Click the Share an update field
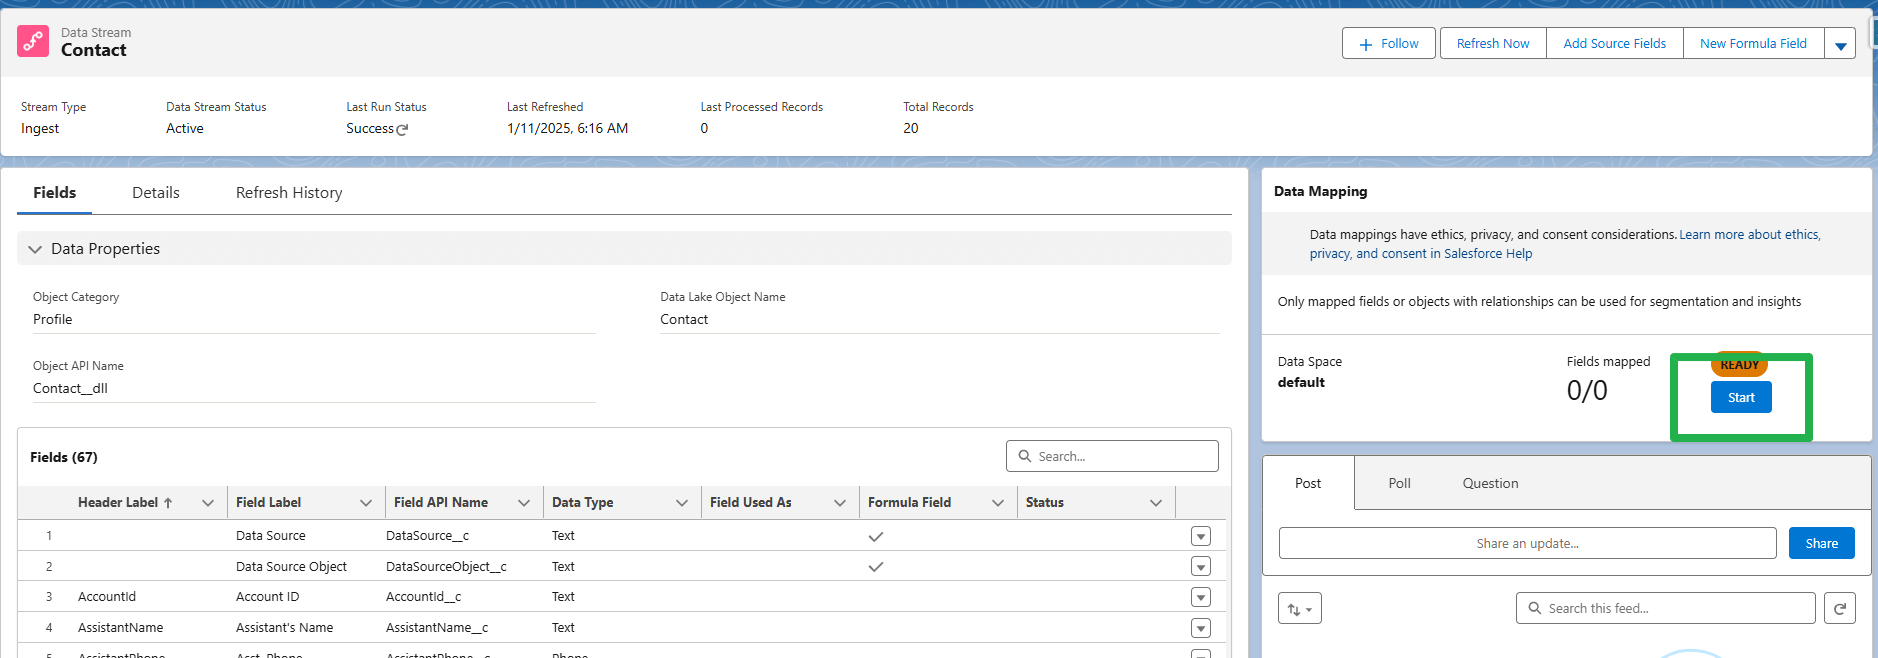 1527,543
